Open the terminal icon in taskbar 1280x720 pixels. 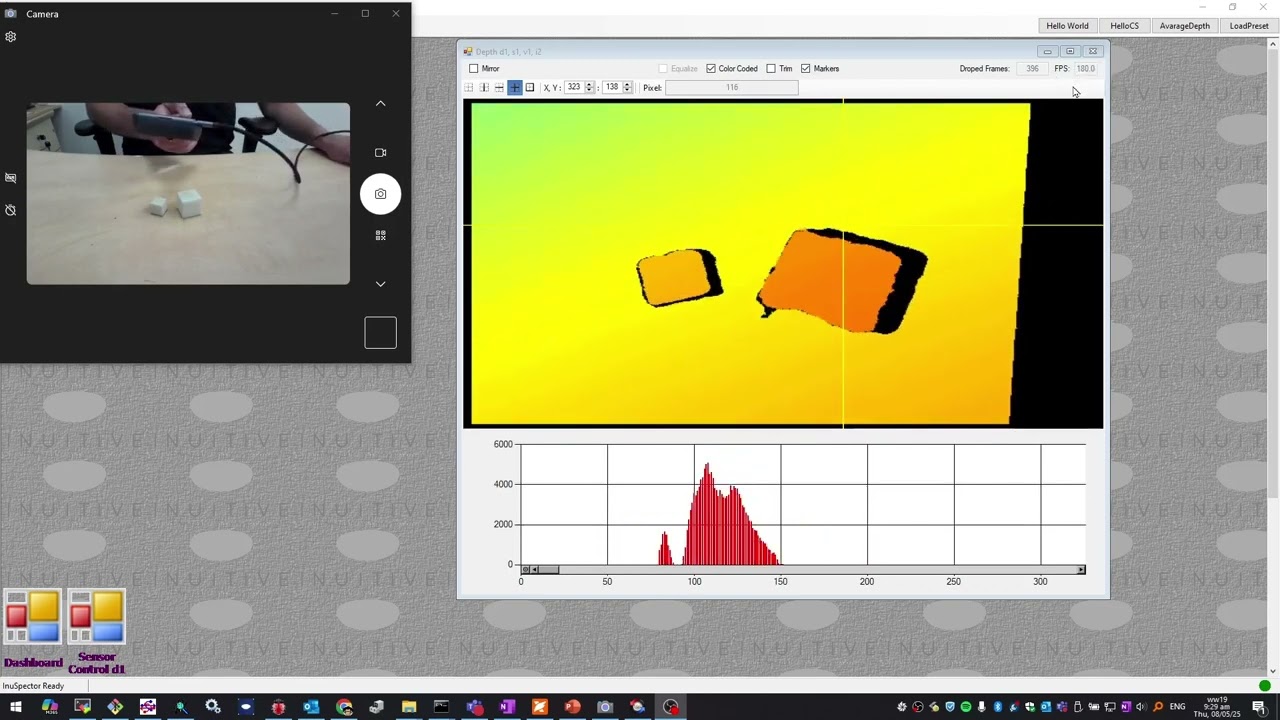[x=441, y=707]
